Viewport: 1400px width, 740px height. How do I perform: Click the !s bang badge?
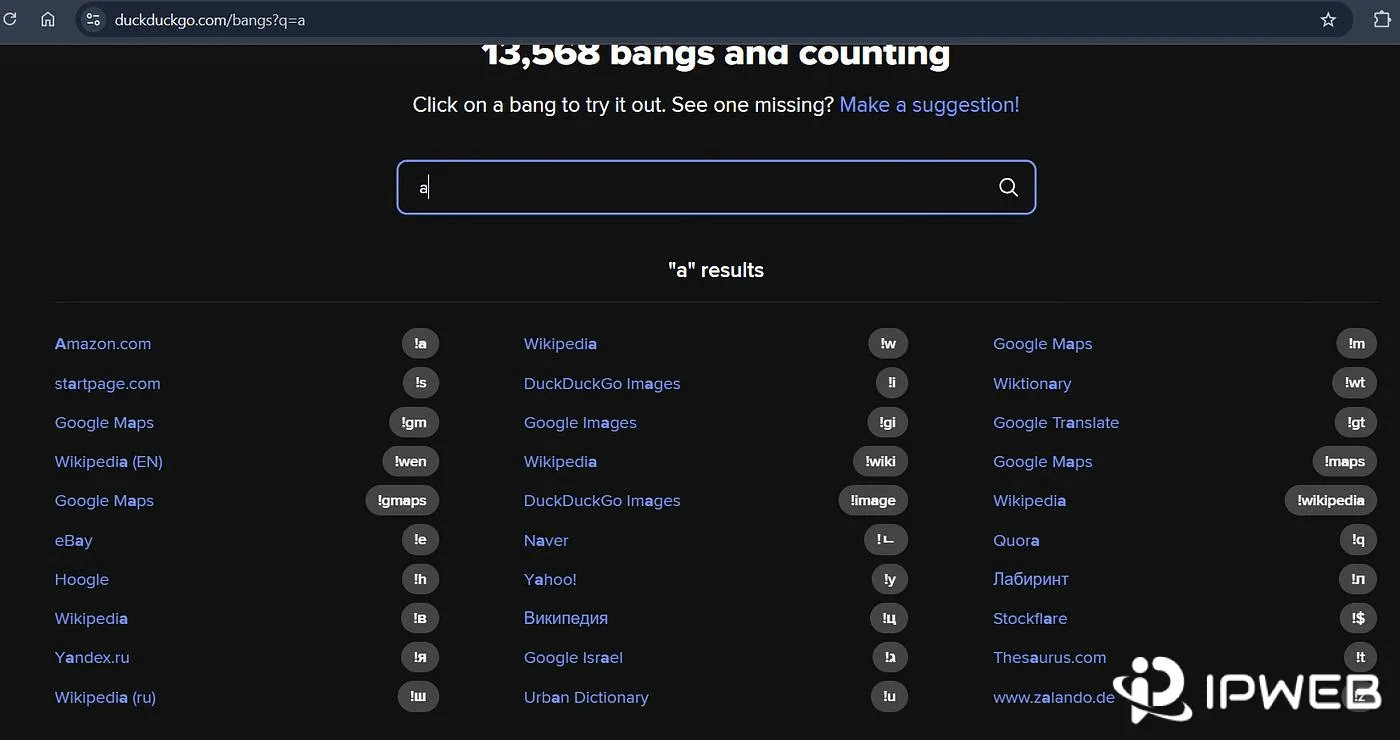tap(420, 383)
